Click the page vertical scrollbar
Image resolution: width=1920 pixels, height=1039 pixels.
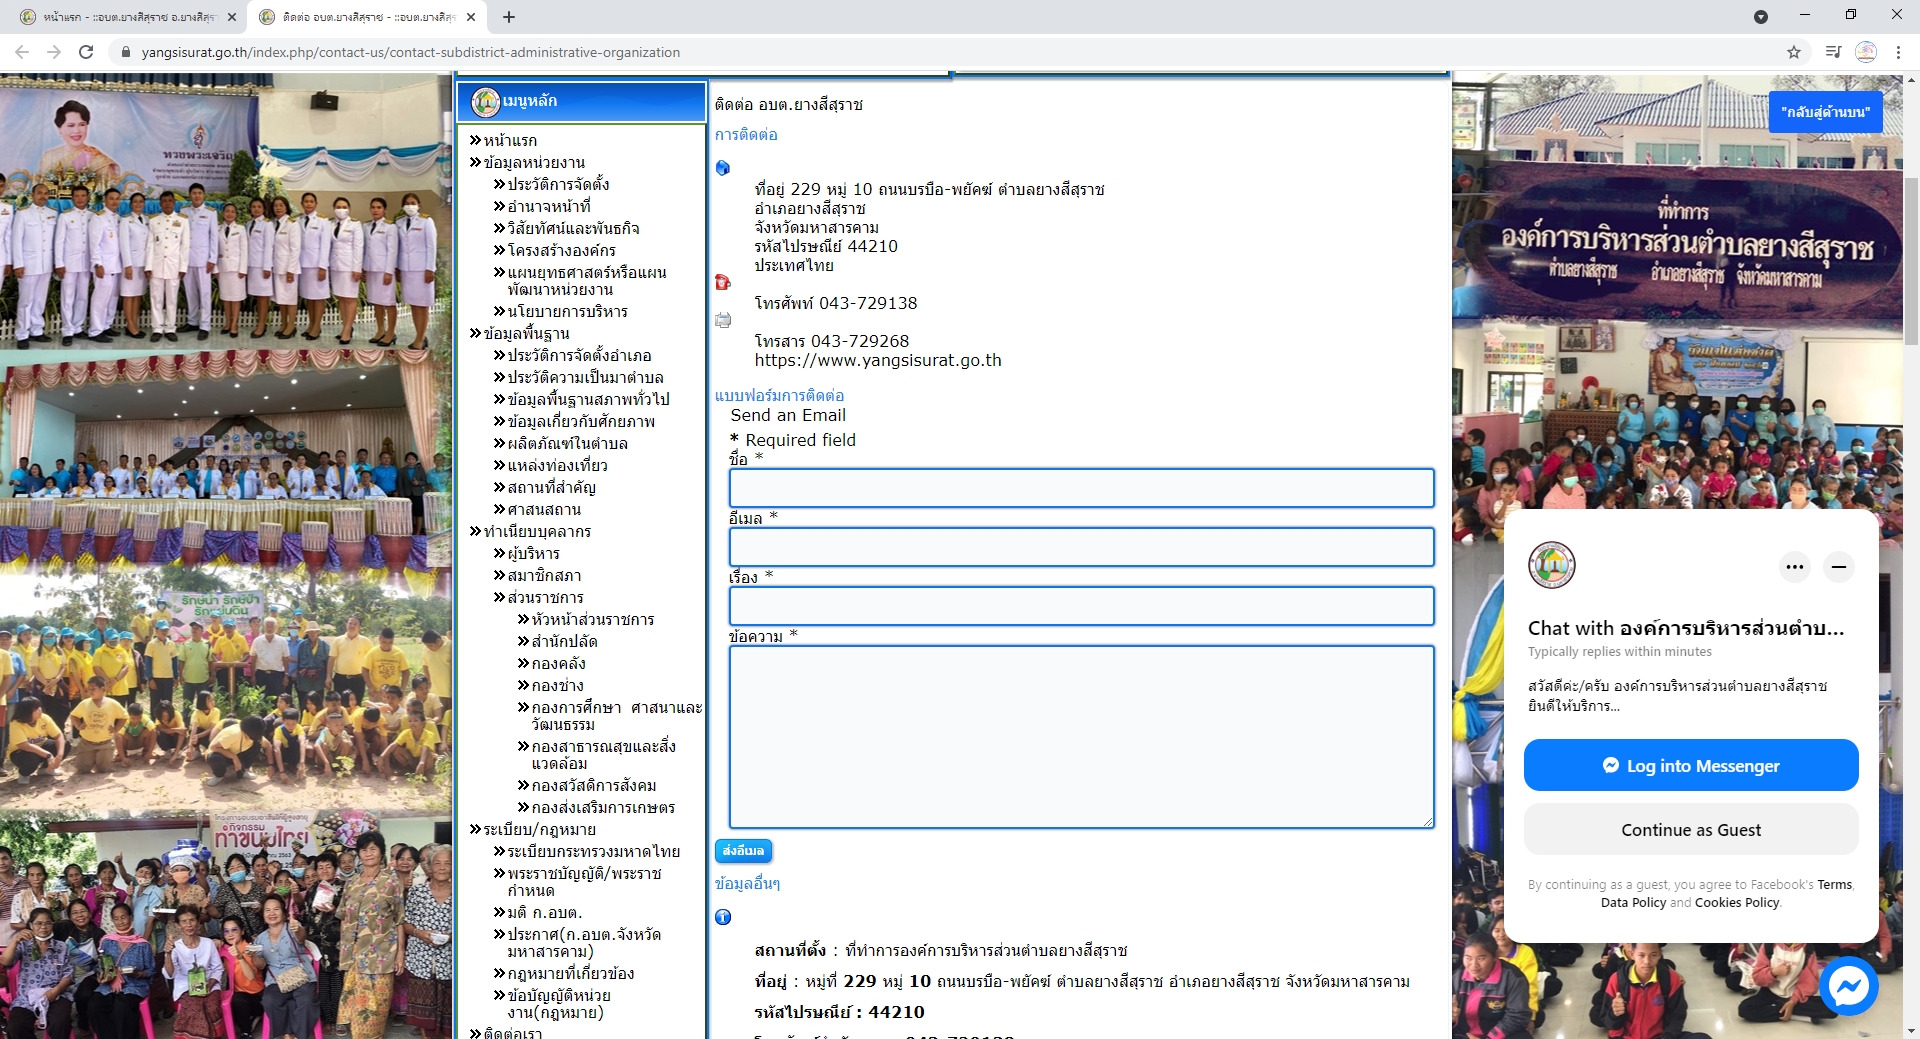click(x=1911, y=262)
